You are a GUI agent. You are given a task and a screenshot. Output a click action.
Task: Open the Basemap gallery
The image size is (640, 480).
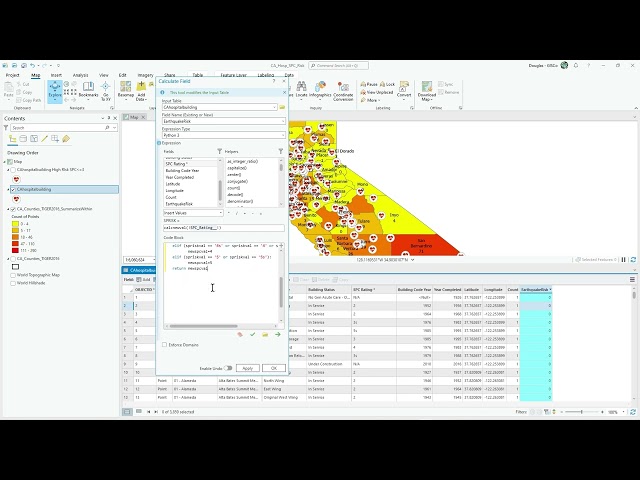(x=125, y=91)
